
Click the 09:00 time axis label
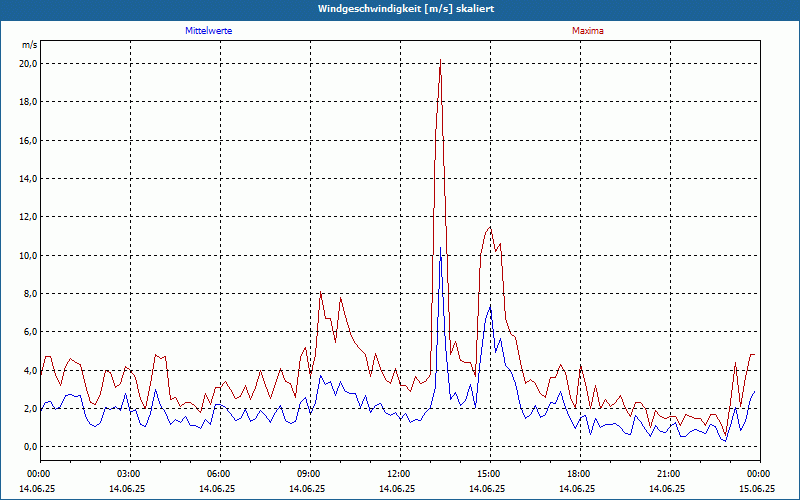307,474
